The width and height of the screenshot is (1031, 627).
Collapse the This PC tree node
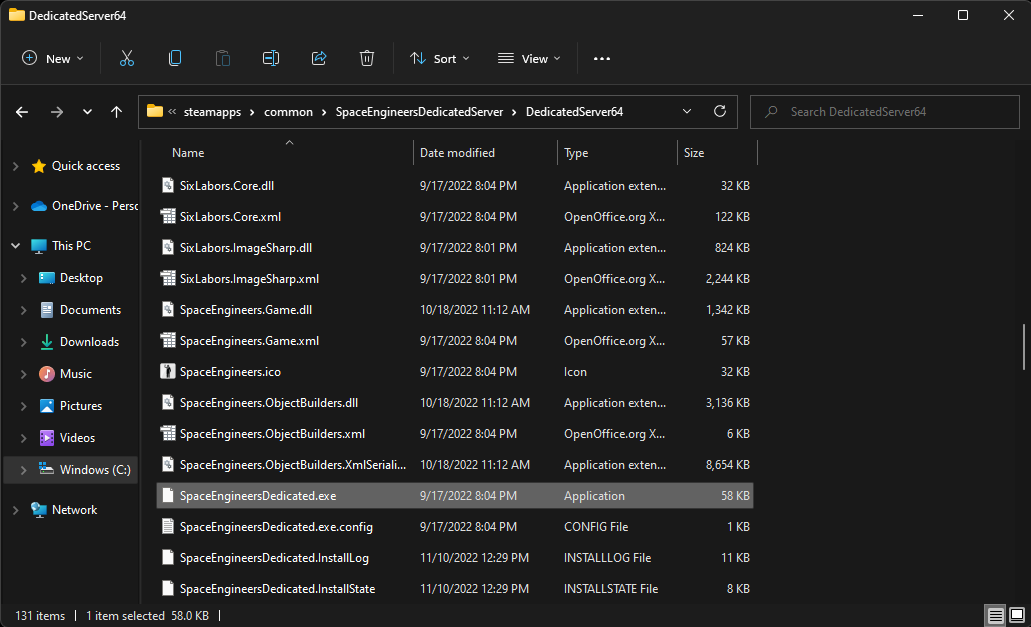pyautogui.click(x=16, y=246)
